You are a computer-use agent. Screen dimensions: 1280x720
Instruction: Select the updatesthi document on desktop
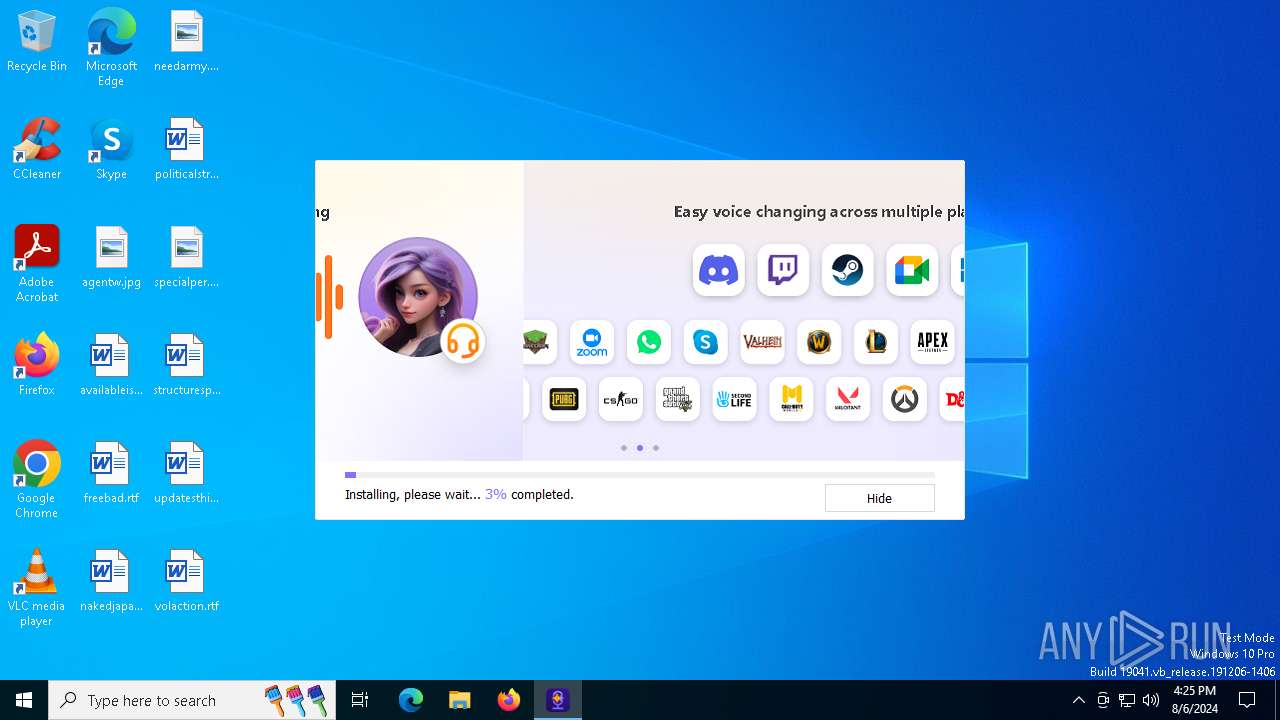pos(186,474)
